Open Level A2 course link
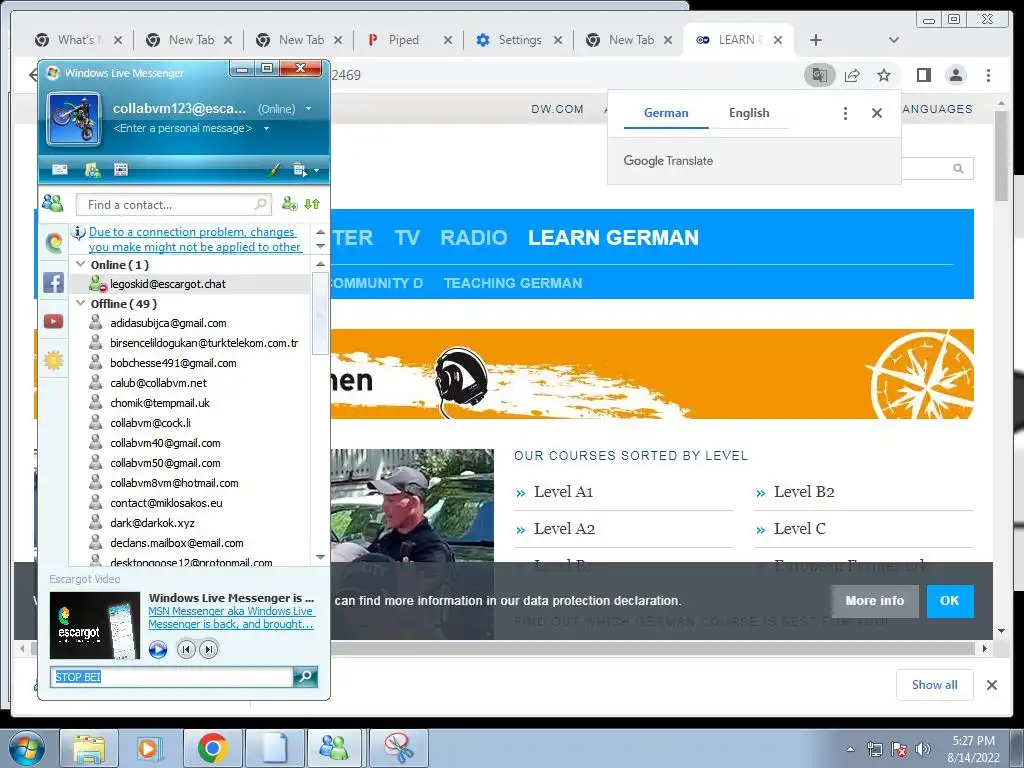The image size is (1024, 768). tap(564, 528)
